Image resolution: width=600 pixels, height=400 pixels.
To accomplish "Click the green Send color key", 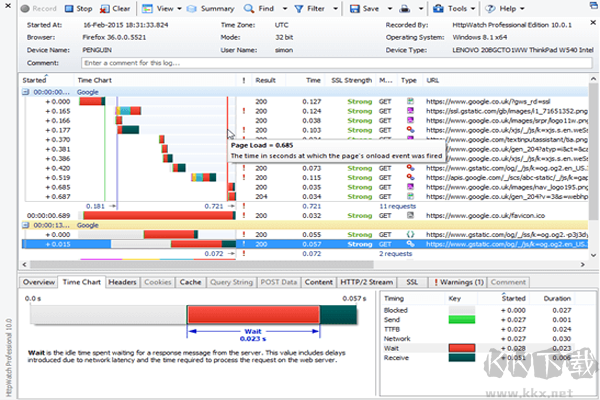I will pyautogui.click(x=460, y=319).
